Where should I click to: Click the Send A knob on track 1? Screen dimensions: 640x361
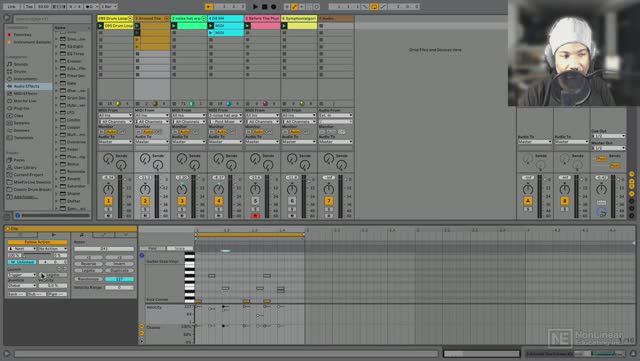(108, 158)
